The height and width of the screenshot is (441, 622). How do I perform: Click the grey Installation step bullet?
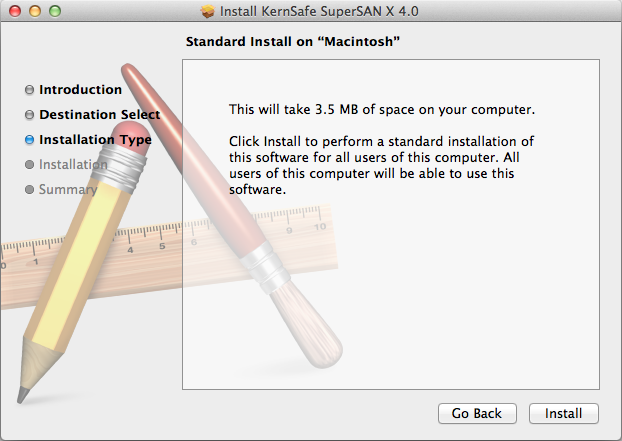click(x=29, y=164)
